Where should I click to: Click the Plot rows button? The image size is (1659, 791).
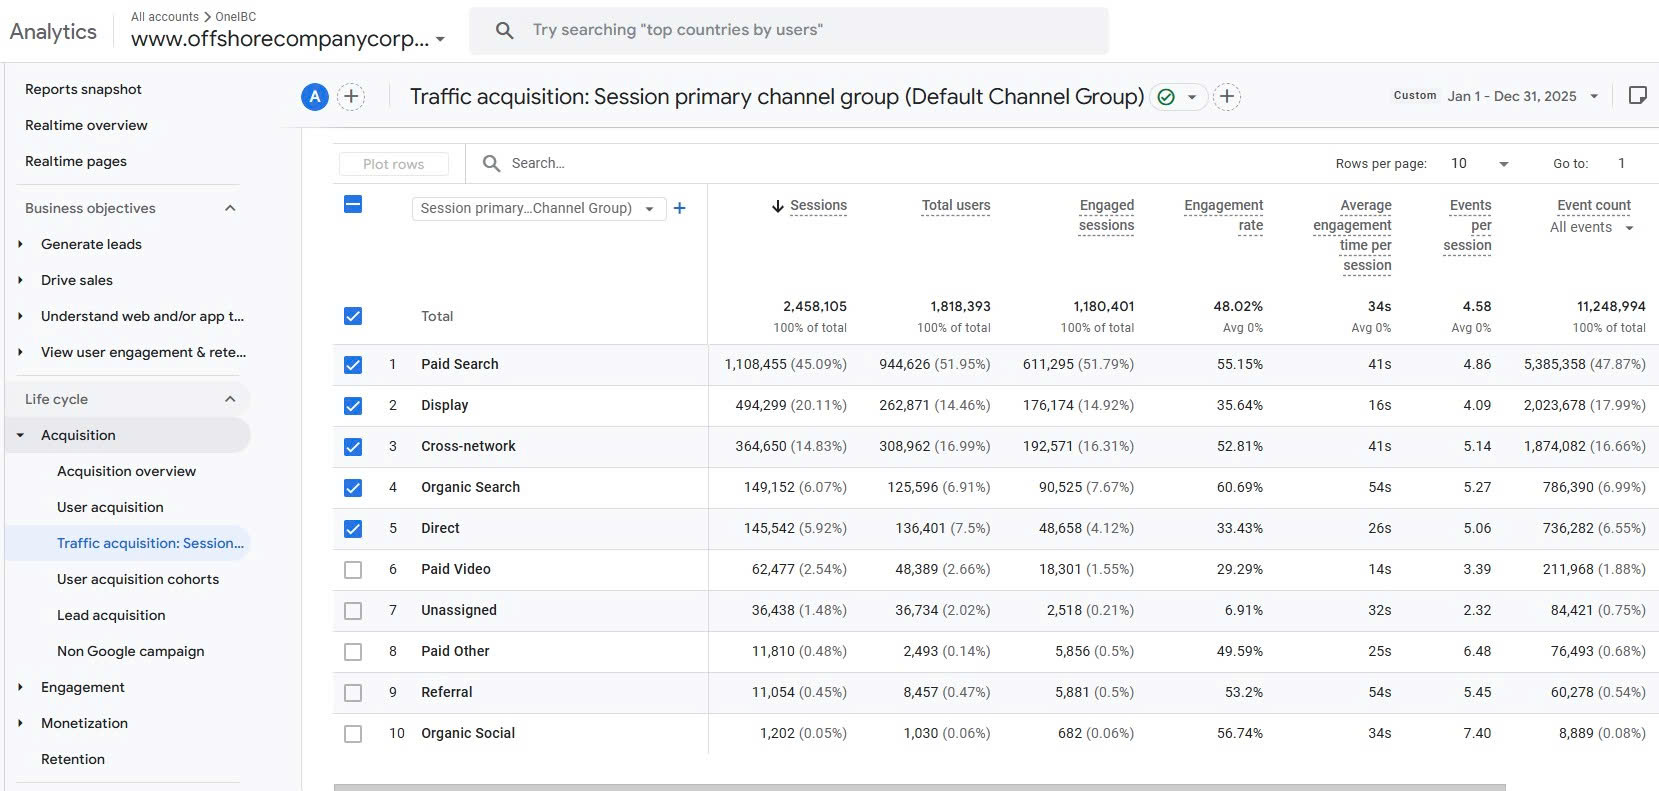[393, 164]
